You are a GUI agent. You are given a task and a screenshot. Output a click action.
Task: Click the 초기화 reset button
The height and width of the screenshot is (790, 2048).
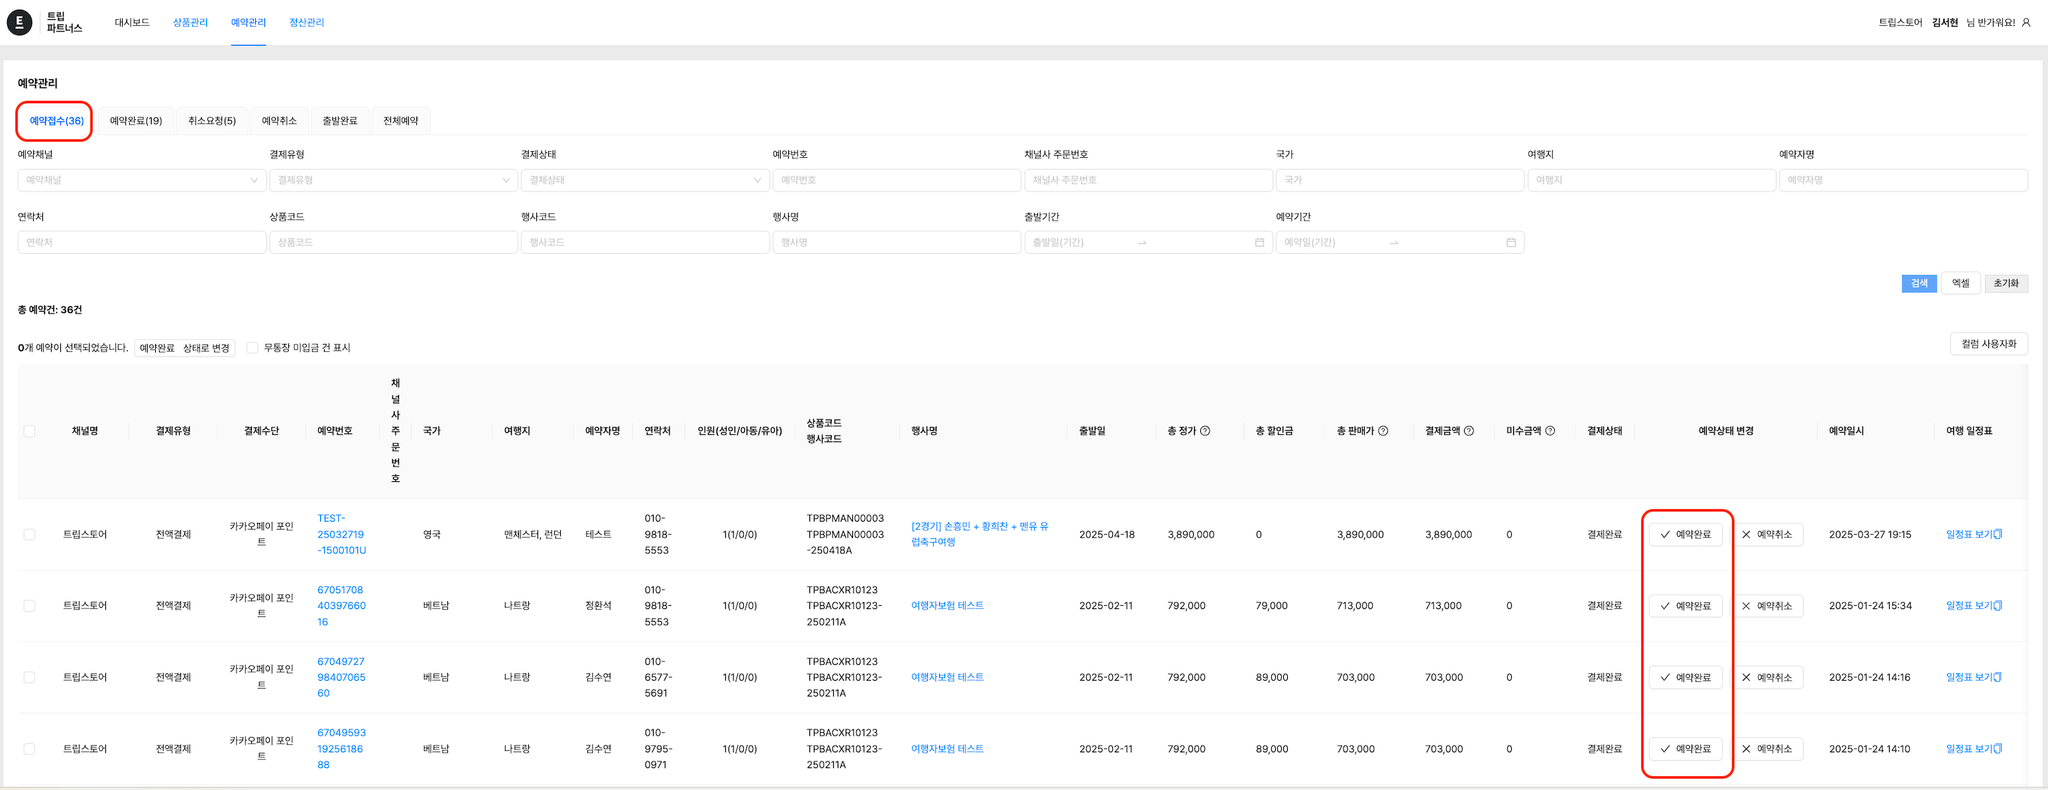tap(2006, 283)
